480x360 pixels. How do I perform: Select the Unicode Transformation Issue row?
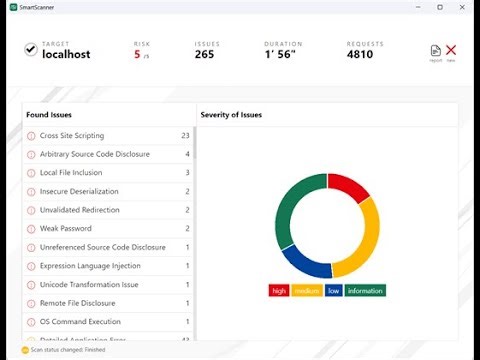point(108,285)
